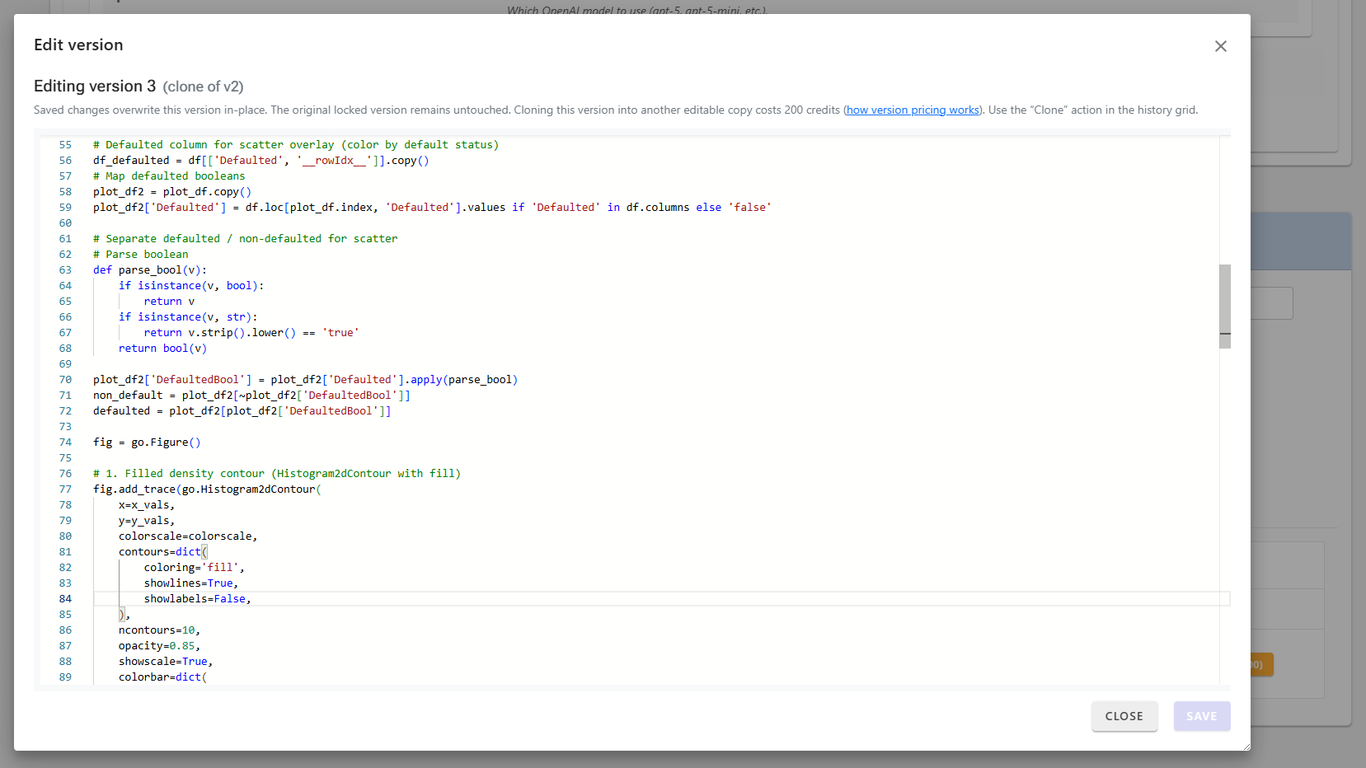The height and width of the screenshot is (768, 1366).
Task: Click the 'showlines=True,' line
Action: (191, 583)
